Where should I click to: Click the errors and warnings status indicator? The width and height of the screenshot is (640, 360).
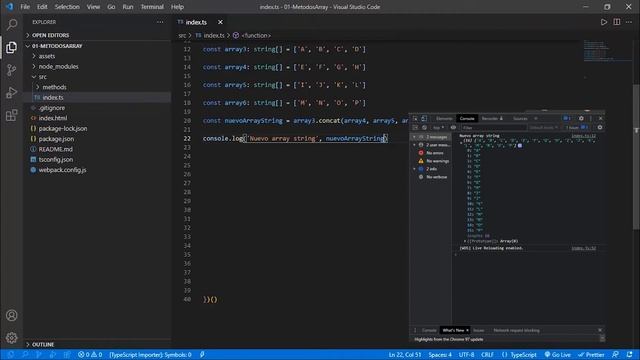click(90, 355)
